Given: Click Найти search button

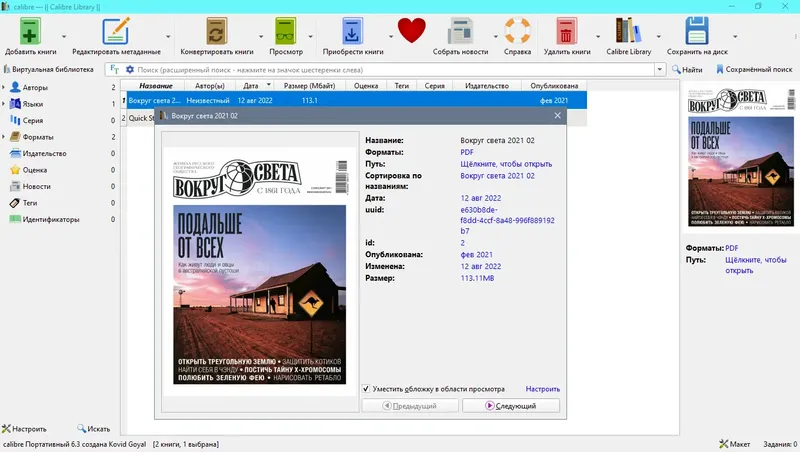Looking at the screenshot, I should tap(687, 69).
